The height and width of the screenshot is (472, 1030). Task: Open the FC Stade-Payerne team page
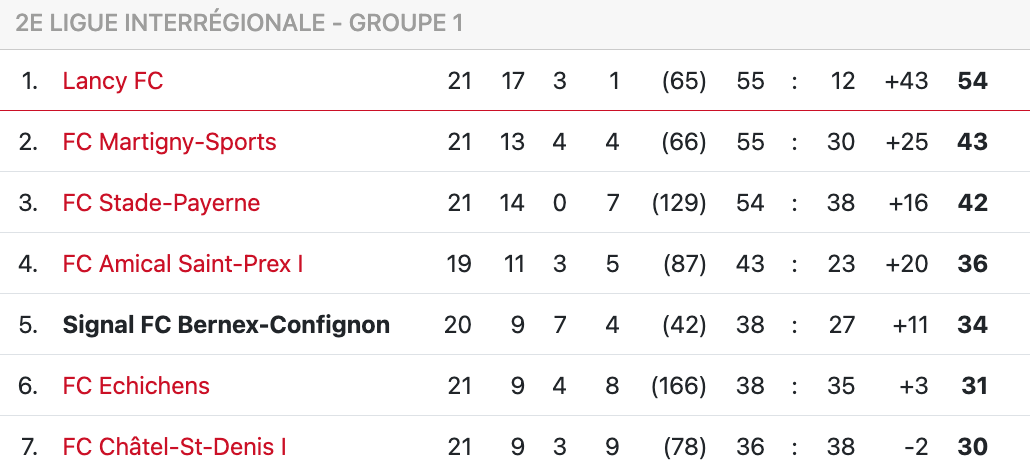[161, 203]
